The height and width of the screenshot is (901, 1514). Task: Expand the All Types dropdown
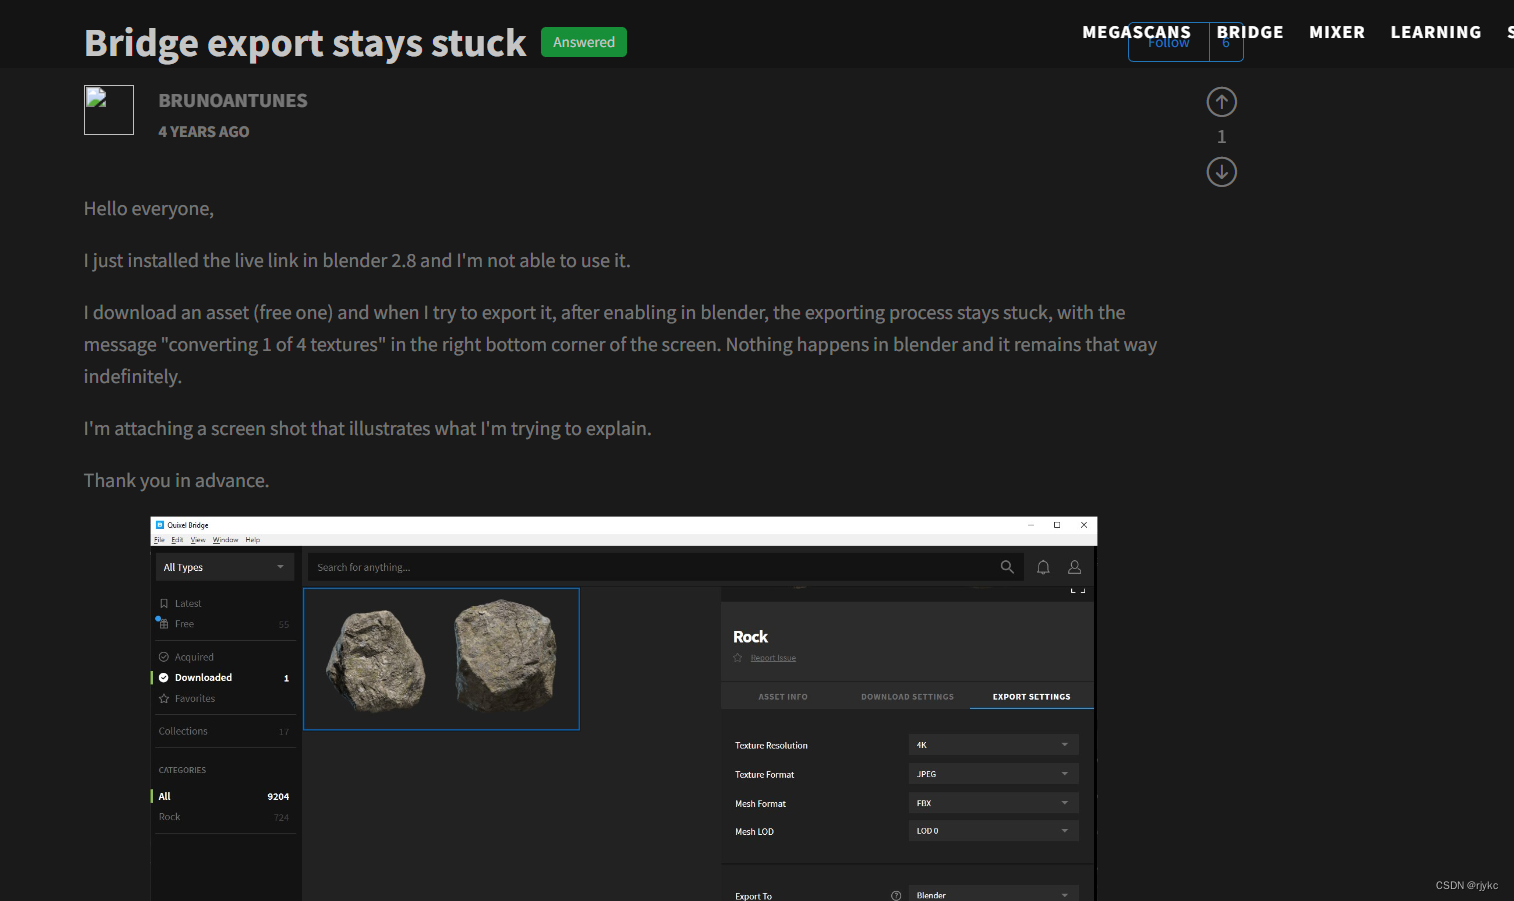point(225,567)
